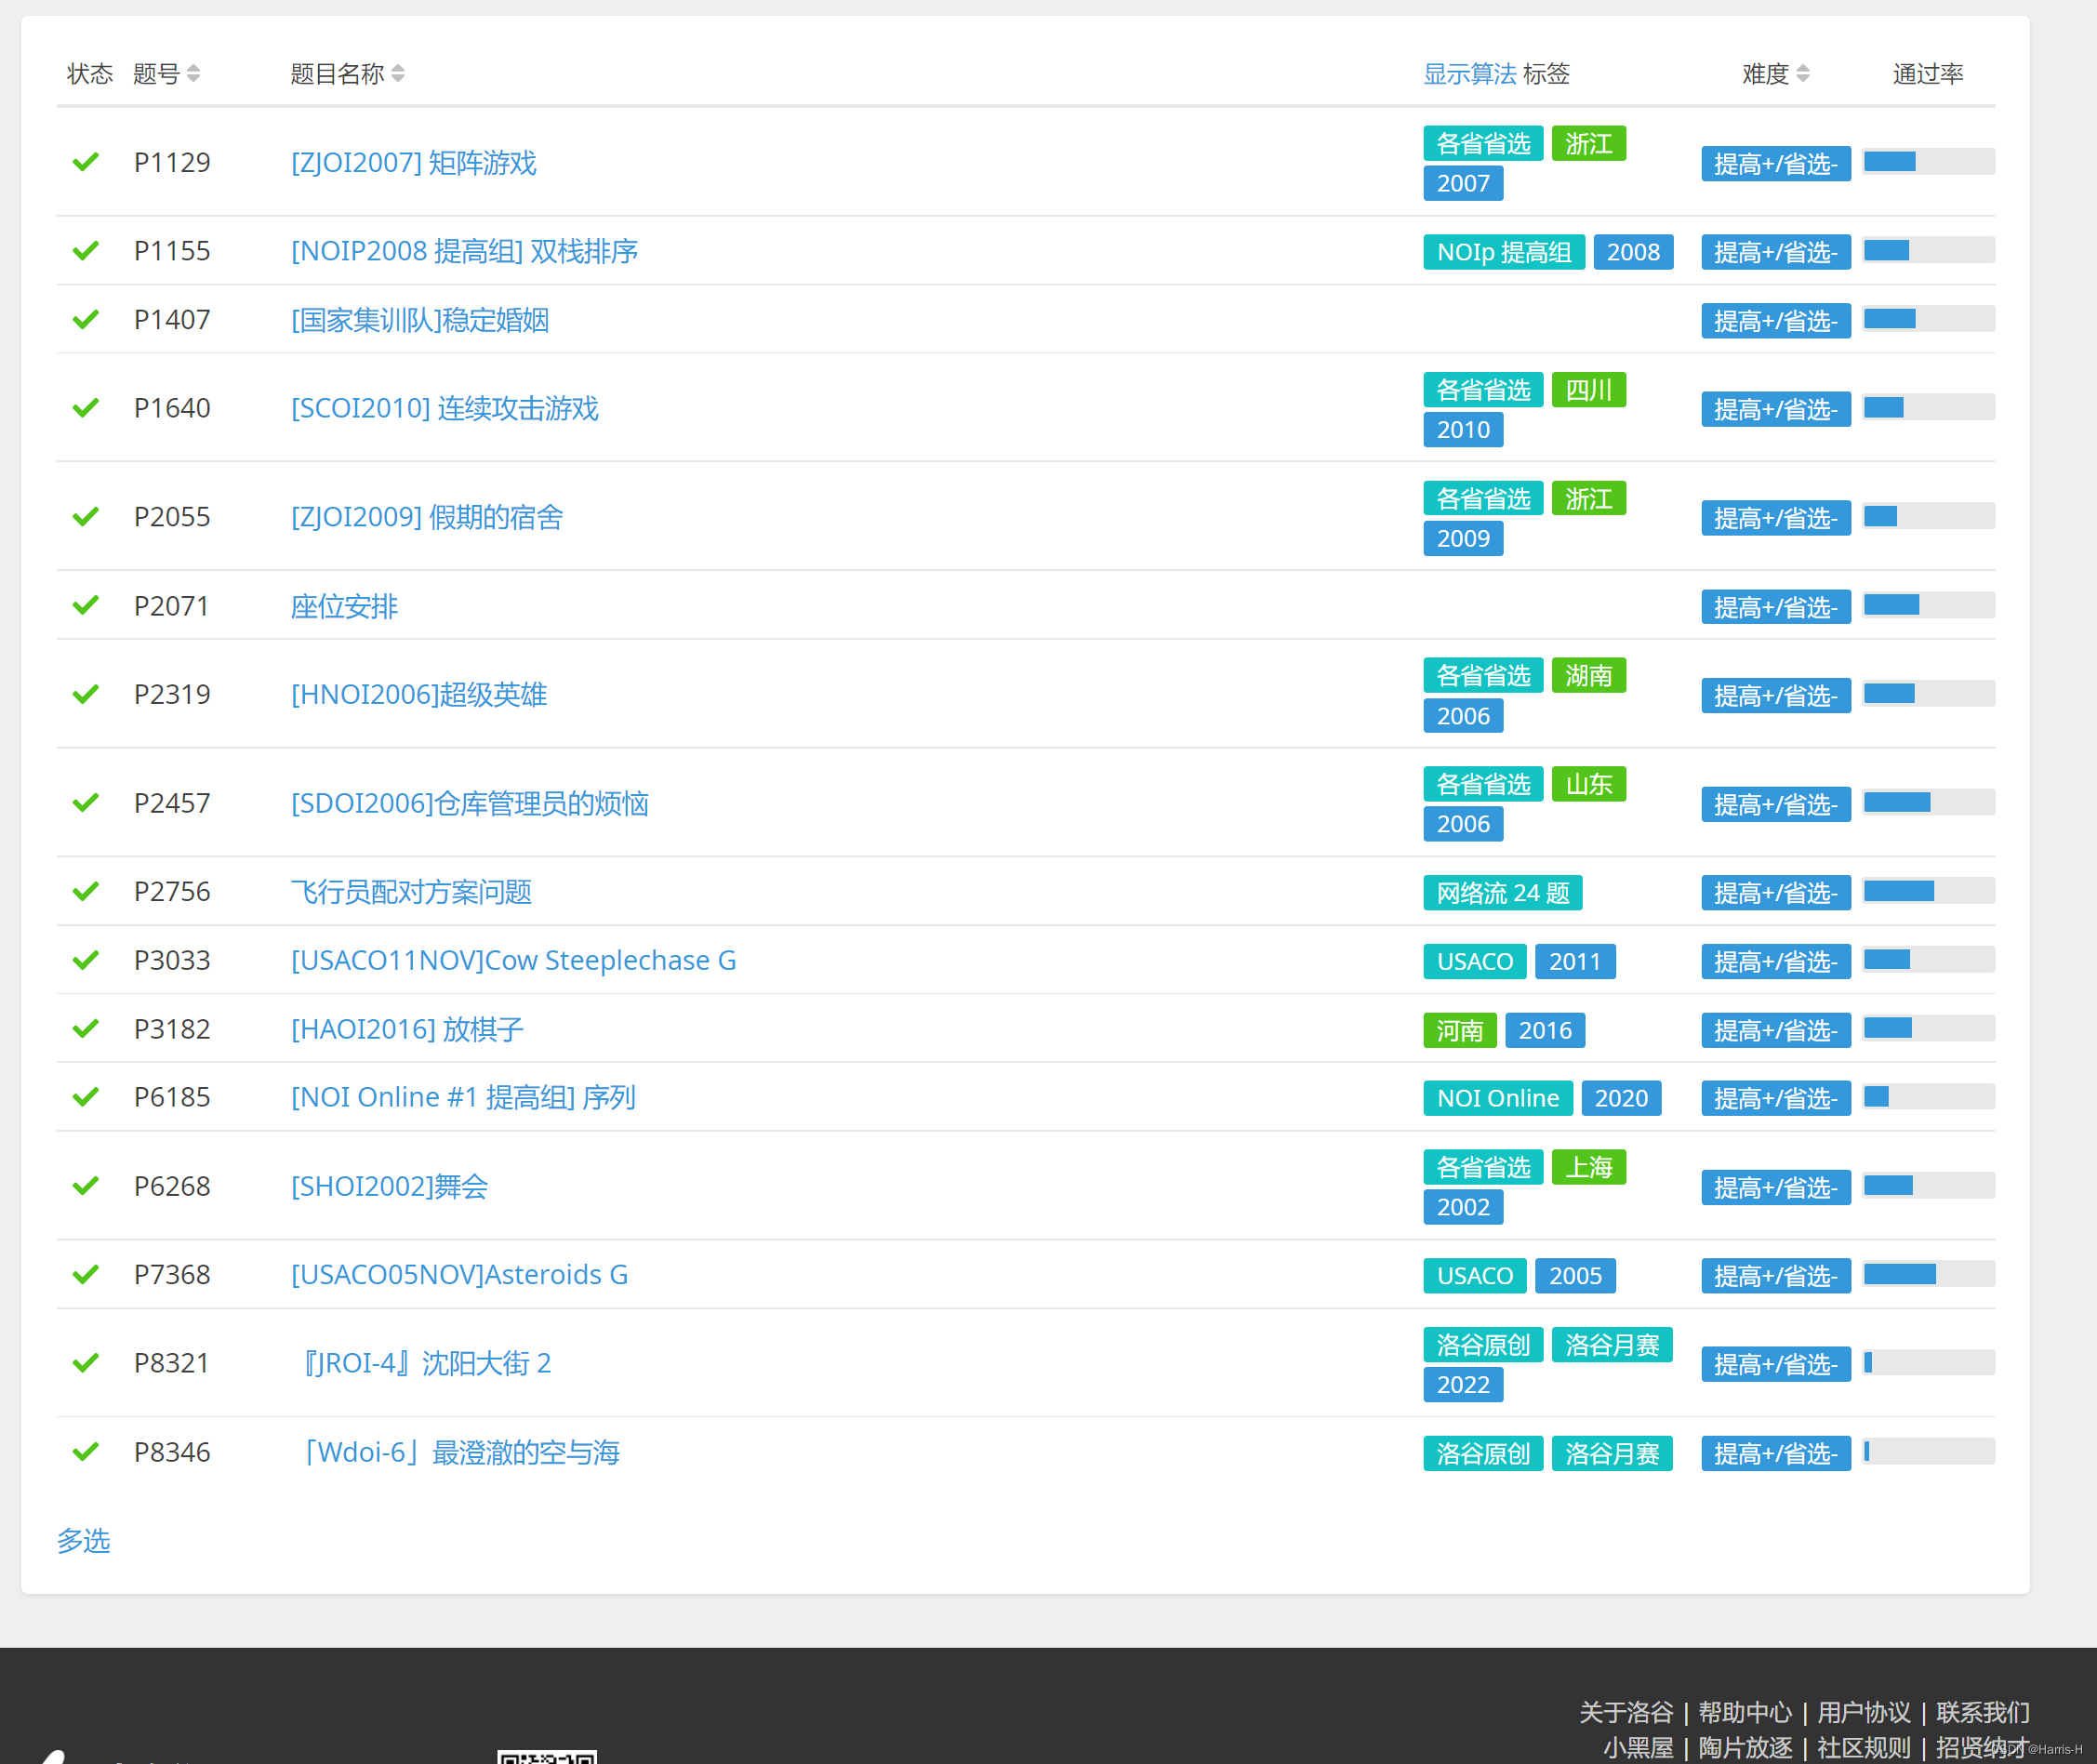Open 关于洛谷 footer link
Viewport: 2097px width, 1764px height.
(x=1625, y=1712)
